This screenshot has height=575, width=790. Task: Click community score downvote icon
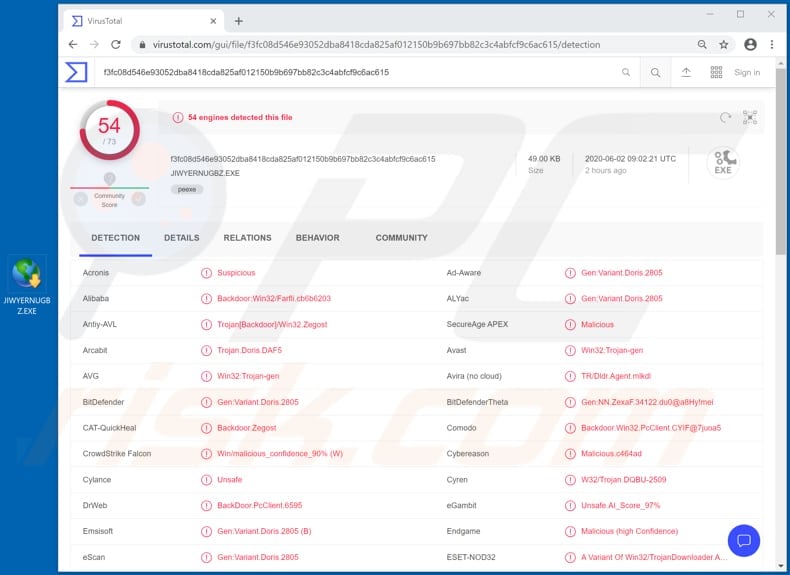pyautogui.click(x=81, y=200)
